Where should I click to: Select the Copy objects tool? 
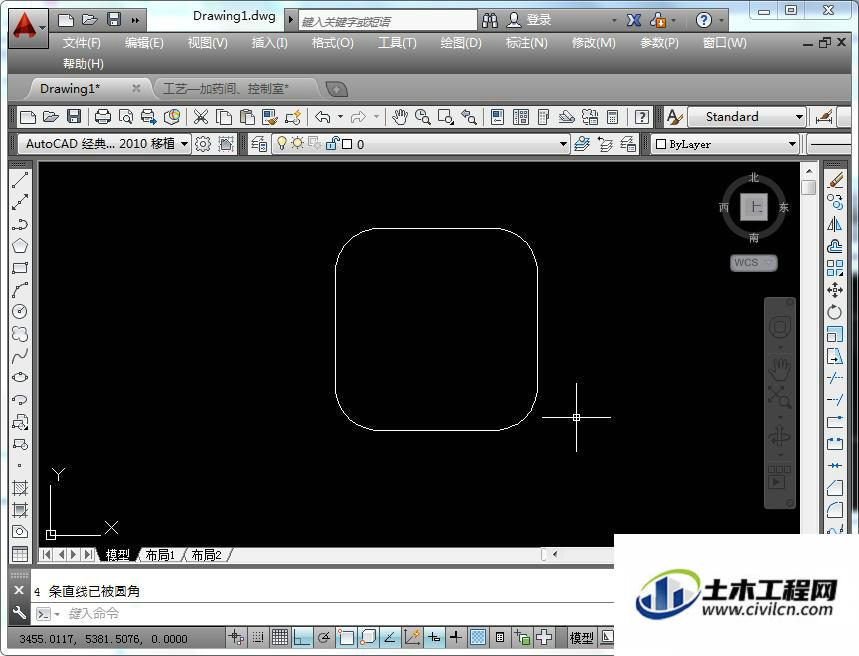pos(835,202)
